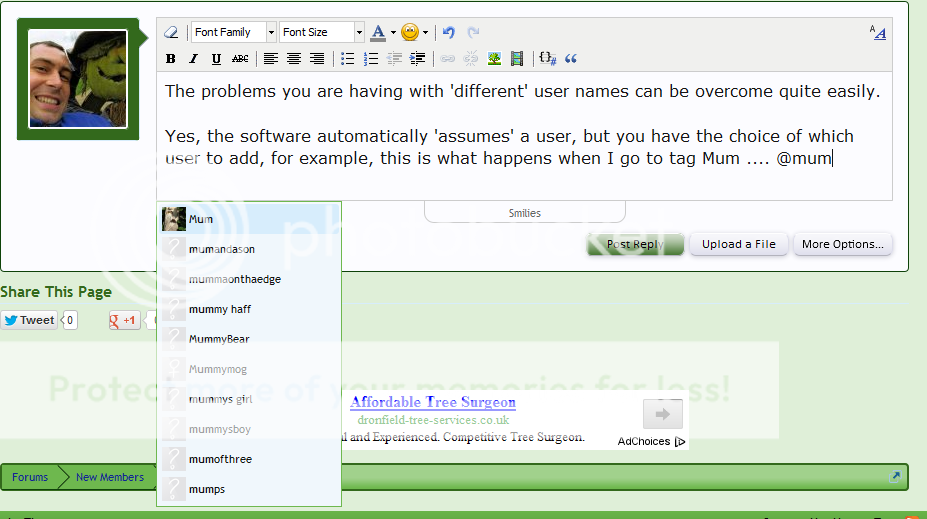Viewport: 927px width, 519px height.
Task: Toggle bold formatting in editor
Action: (x=171, y=59)
